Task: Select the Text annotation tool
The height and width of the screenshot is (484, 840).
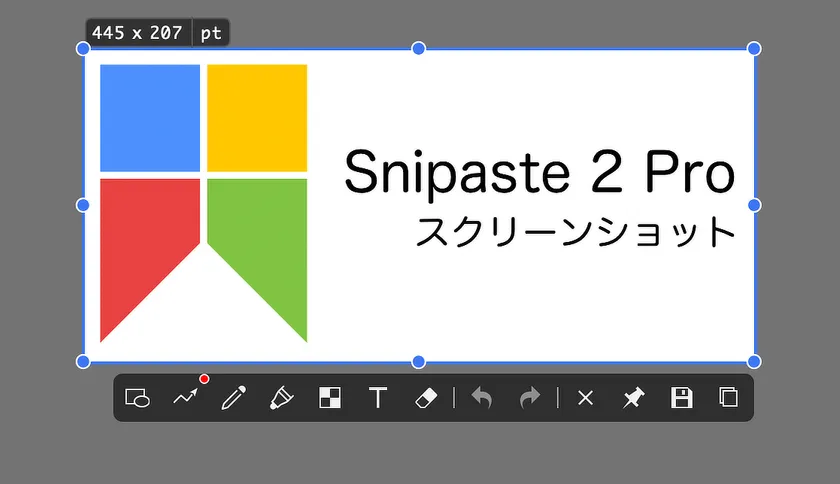Action: point(378,398)
